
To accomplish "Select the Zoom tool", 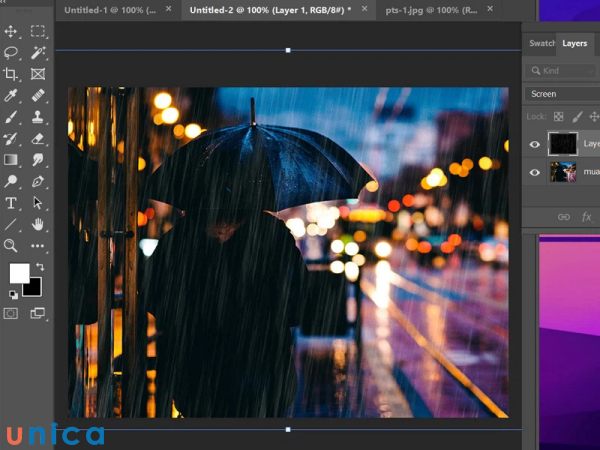I will click(11, 245).
